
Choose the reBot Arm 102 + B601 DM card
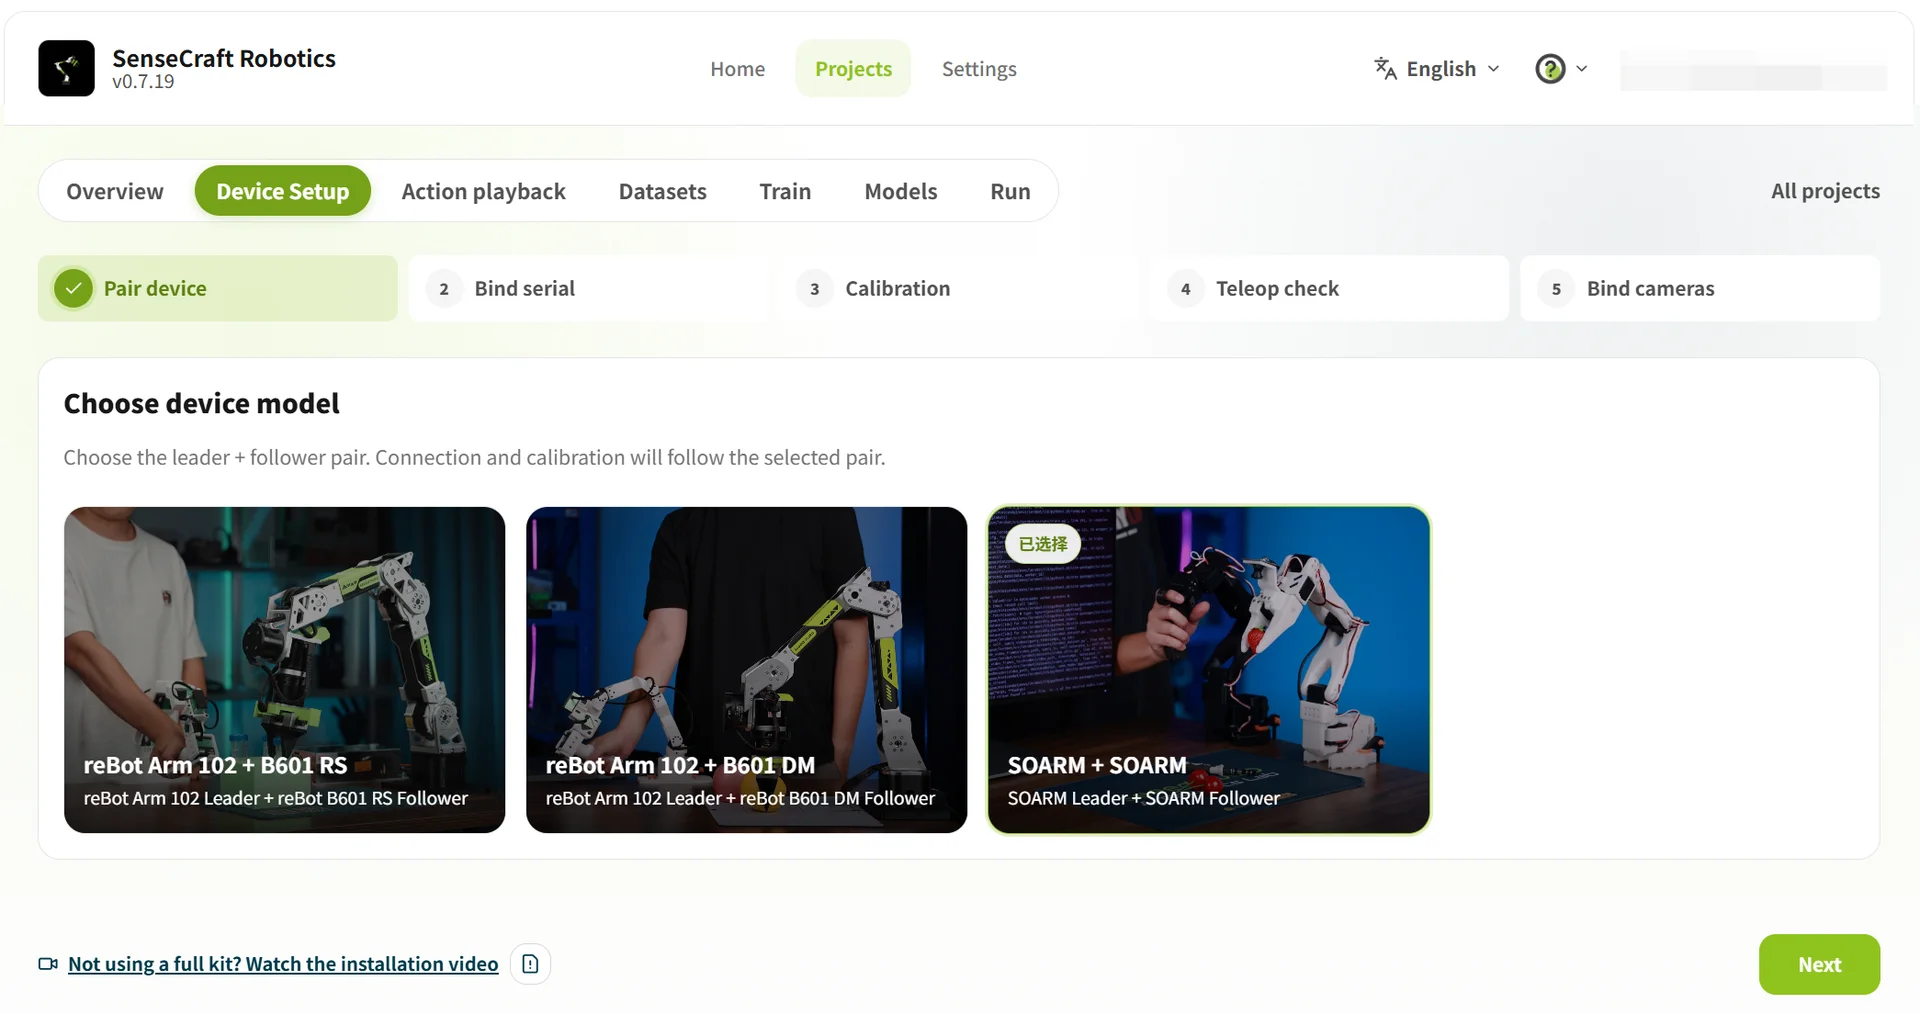(747, 670)
